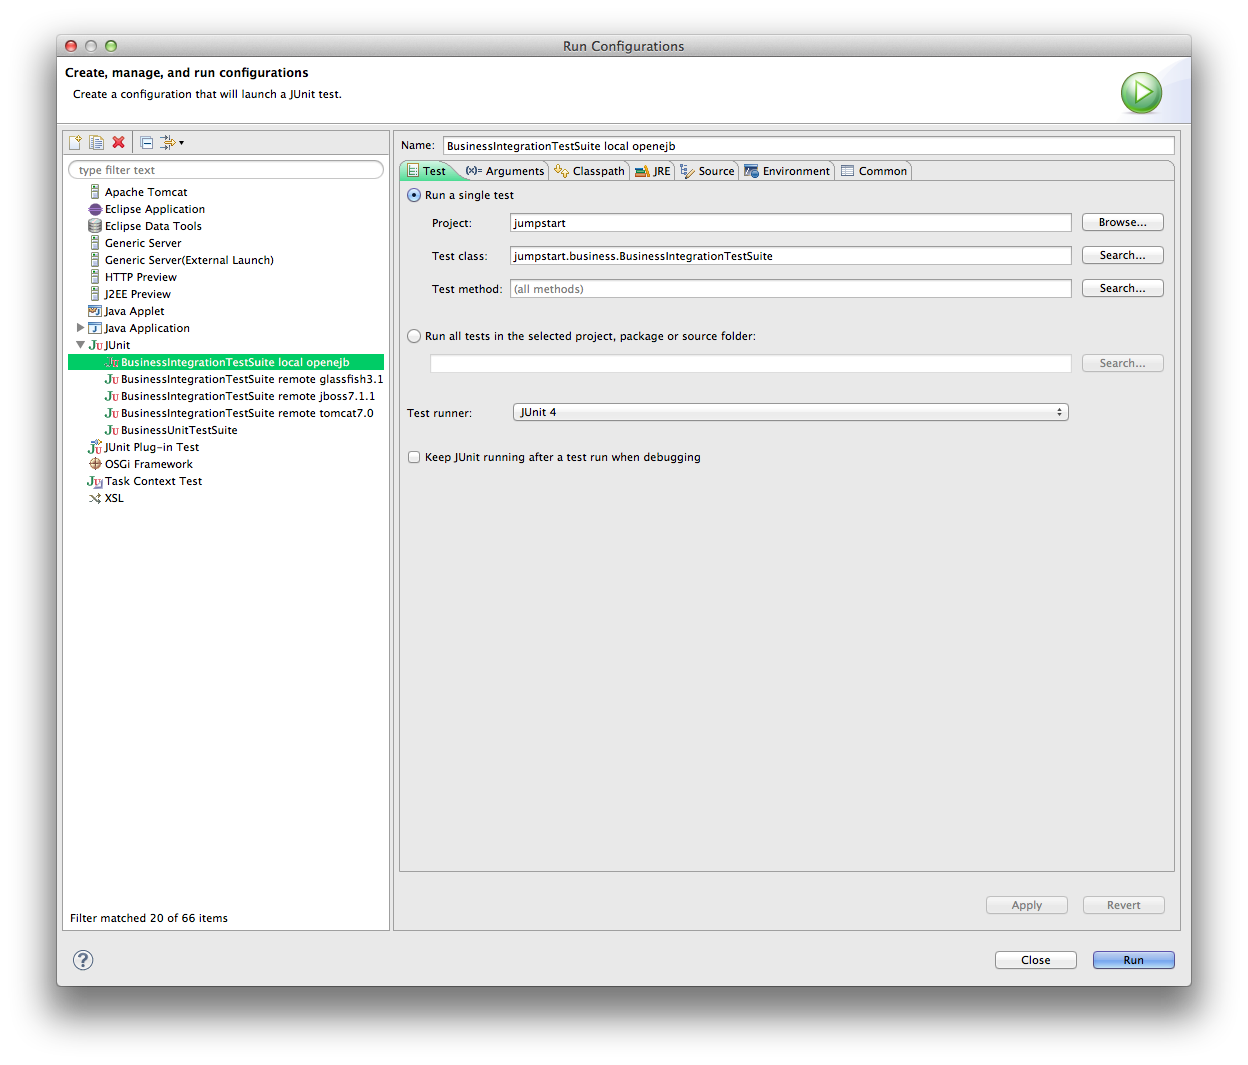Duplicate the selected launch configuration
Viewport: 1248px width, 1065px height.
96,143
